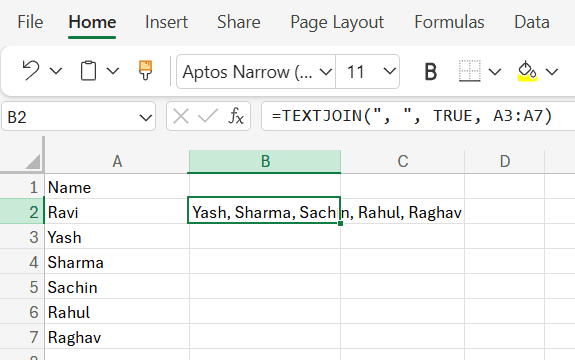Click the Borders grid icon
This screenshot has height=360, width=575.
click(470, 71)
